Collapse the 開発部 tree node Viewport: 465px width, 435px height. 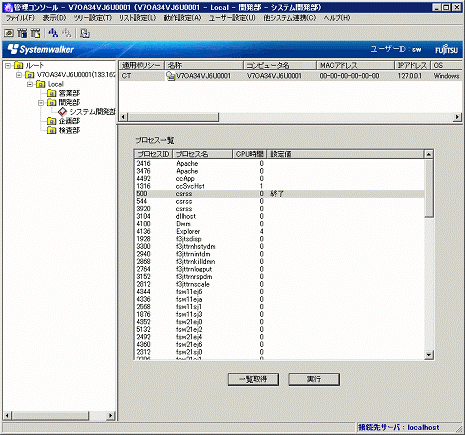[x=41, y=103]
